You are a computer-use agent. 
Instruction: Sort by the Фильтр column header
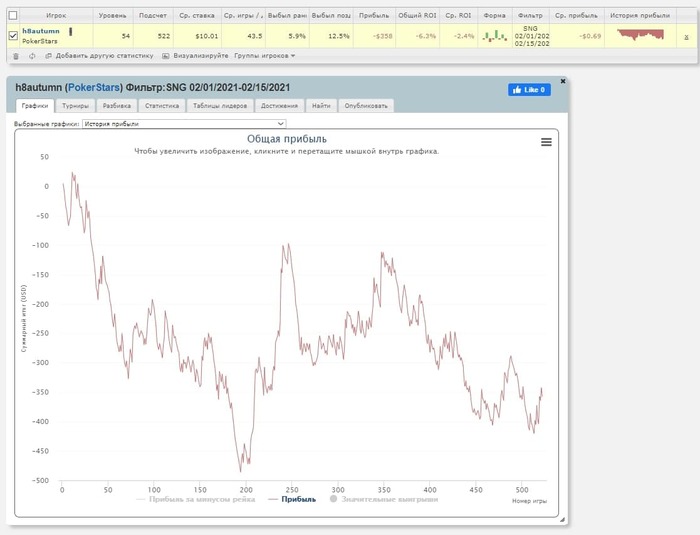coord(530,16)
